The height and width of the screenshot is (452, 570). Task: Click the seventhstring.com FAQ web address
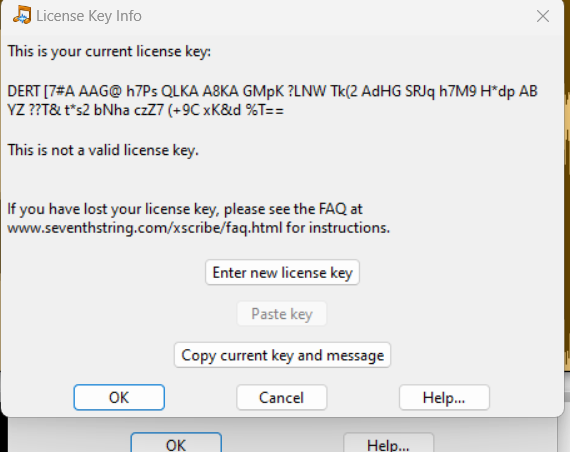coord(145,228)
